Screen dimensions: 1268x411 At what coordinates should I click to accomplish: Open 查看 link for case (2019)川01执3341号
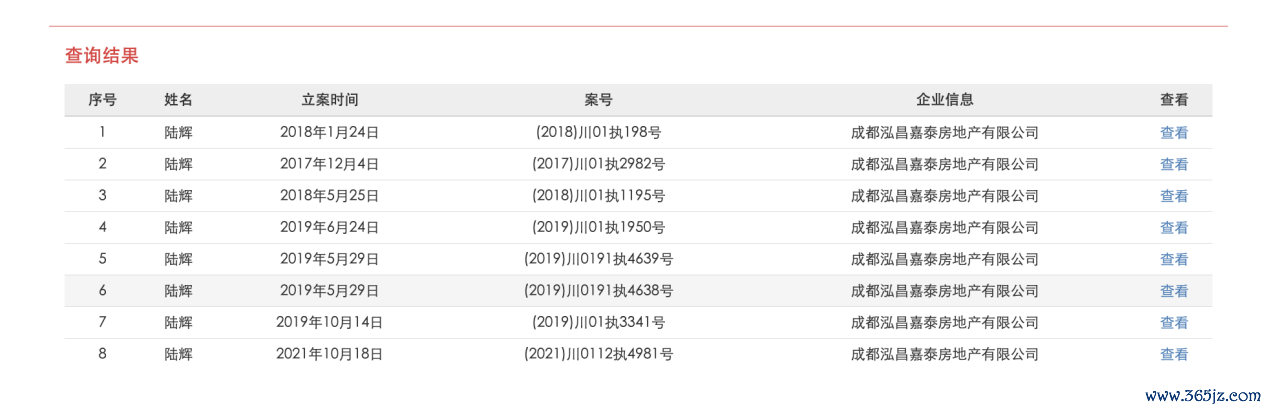1173,323
